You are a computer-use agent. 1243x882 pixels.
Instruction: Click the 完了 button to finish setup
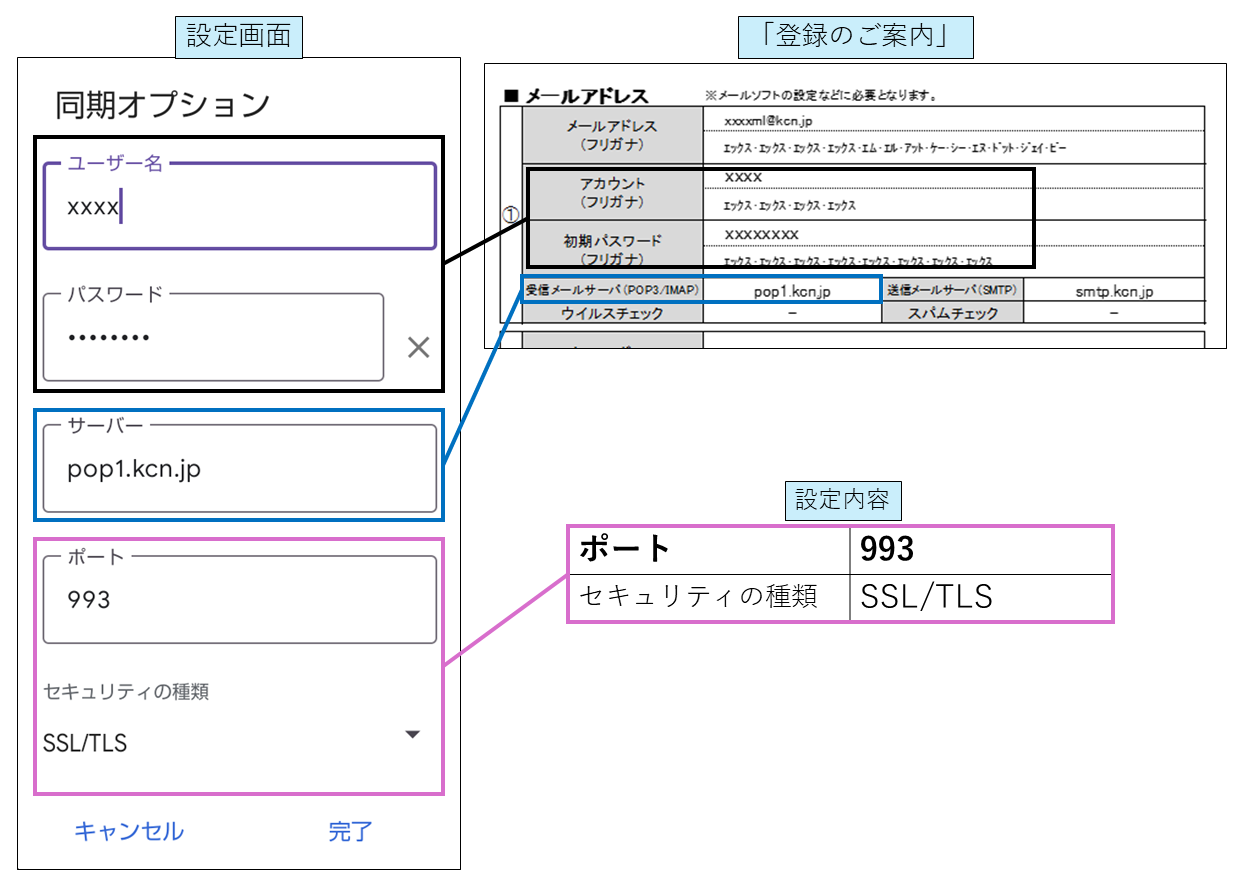click(349, 831)
